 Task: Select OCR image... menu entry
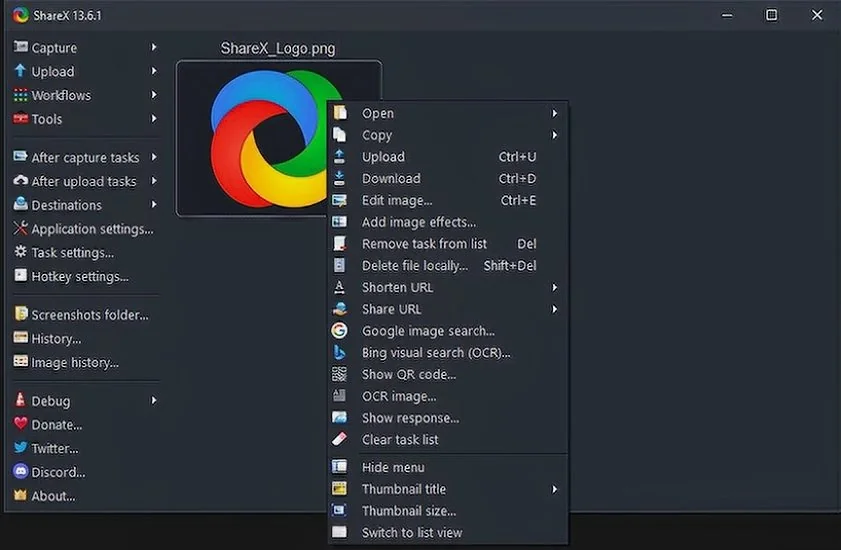447,396
